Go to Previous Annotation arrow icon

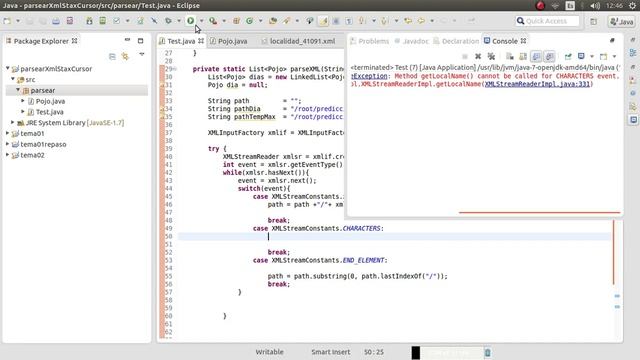pos(384,21)
